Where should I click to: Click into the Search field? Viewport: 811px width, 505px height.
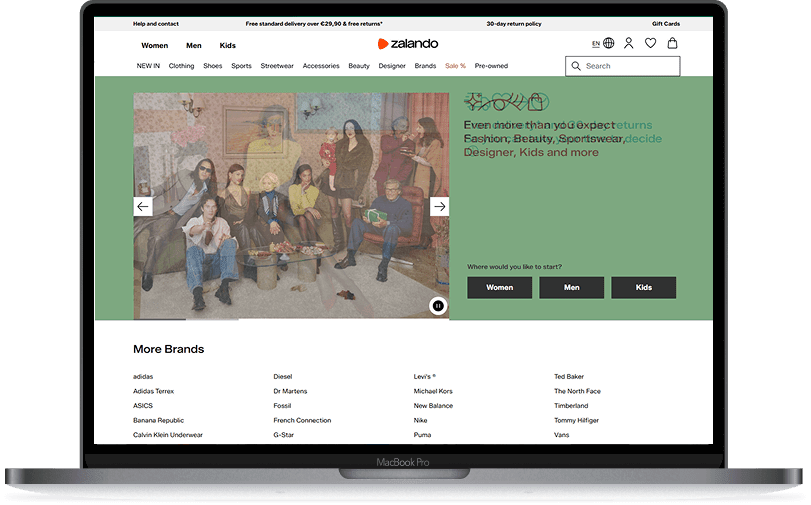click(x=623, y=66)
